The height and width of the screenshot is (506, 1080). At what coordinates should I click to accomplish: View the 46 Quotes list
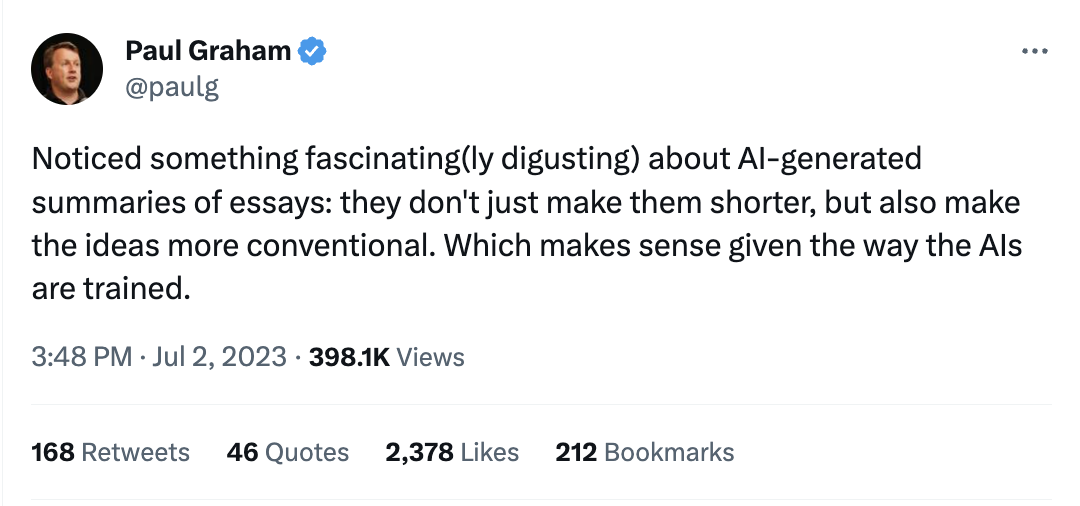click(x=287, y=452)
